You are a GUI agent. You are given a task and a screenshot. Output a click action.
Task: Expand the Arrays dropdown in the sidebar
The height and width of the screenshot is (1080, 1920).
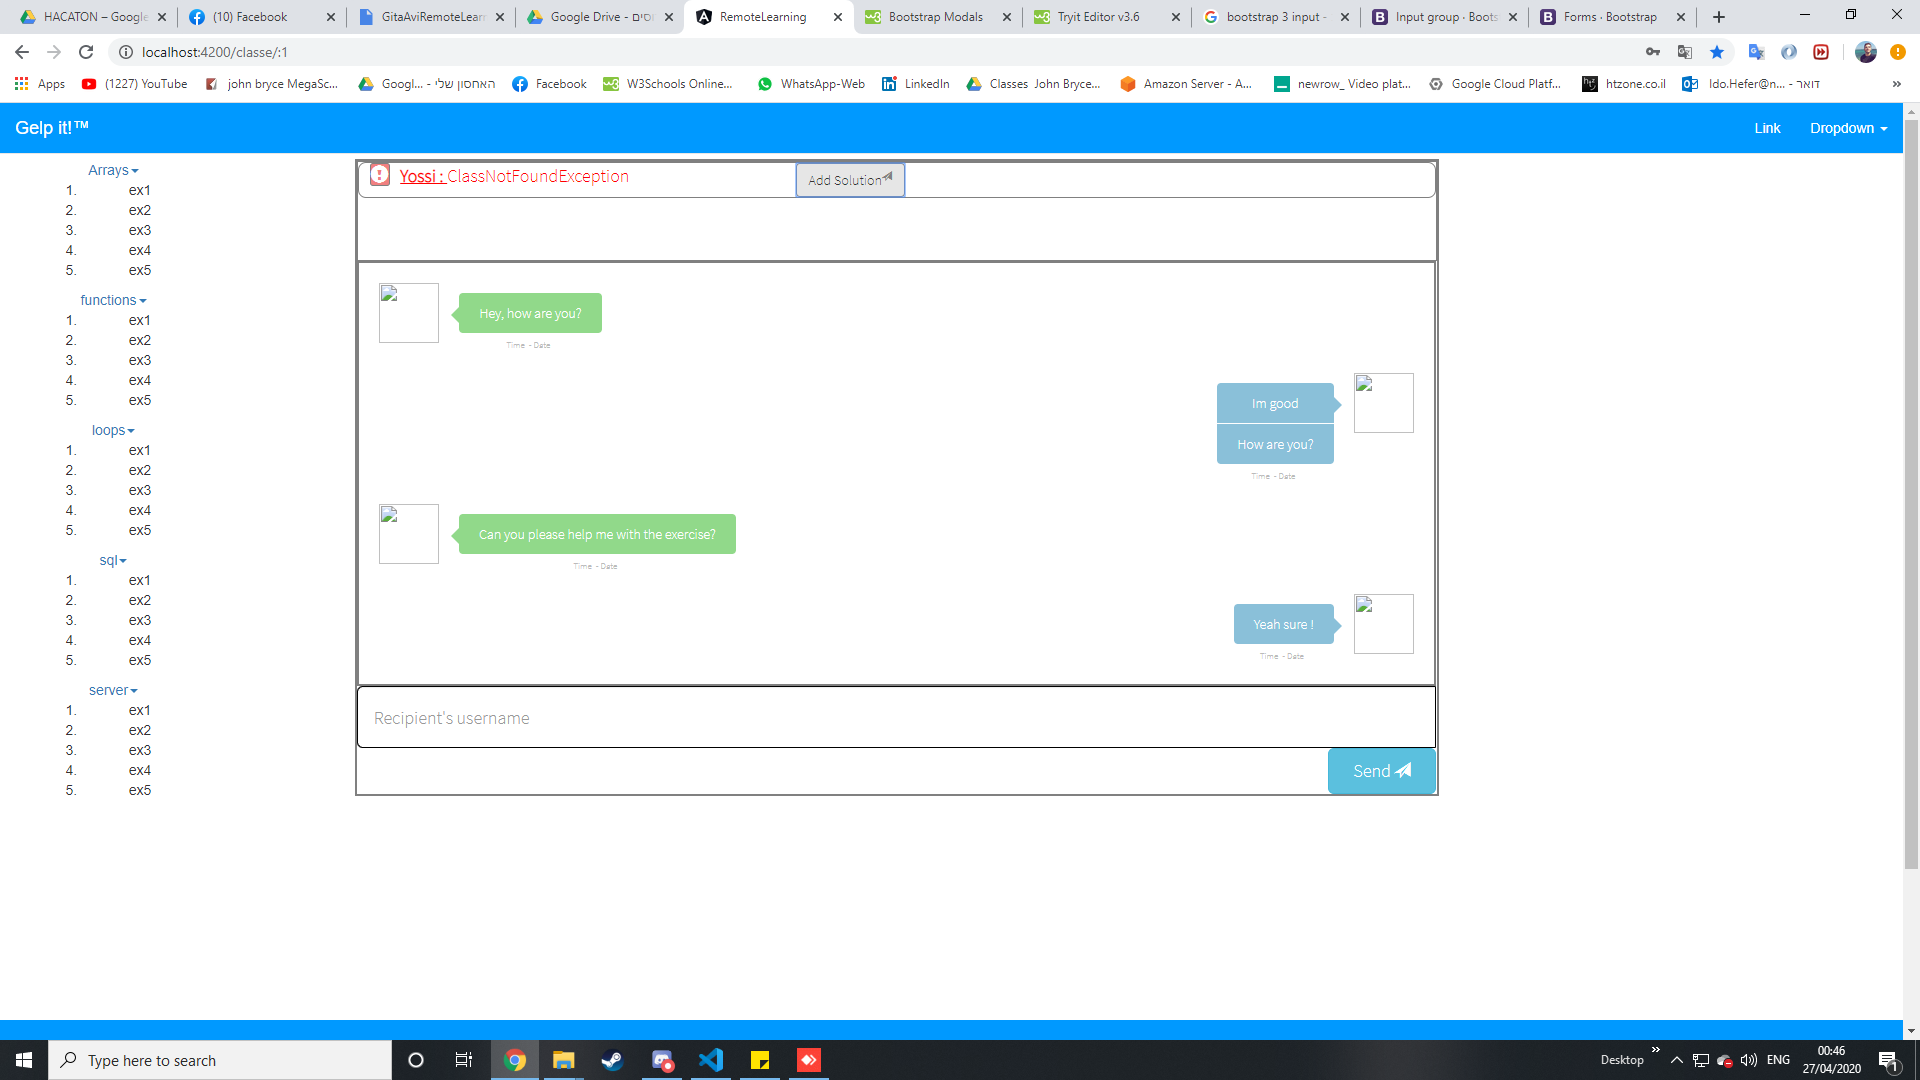[x=113, y=170]
